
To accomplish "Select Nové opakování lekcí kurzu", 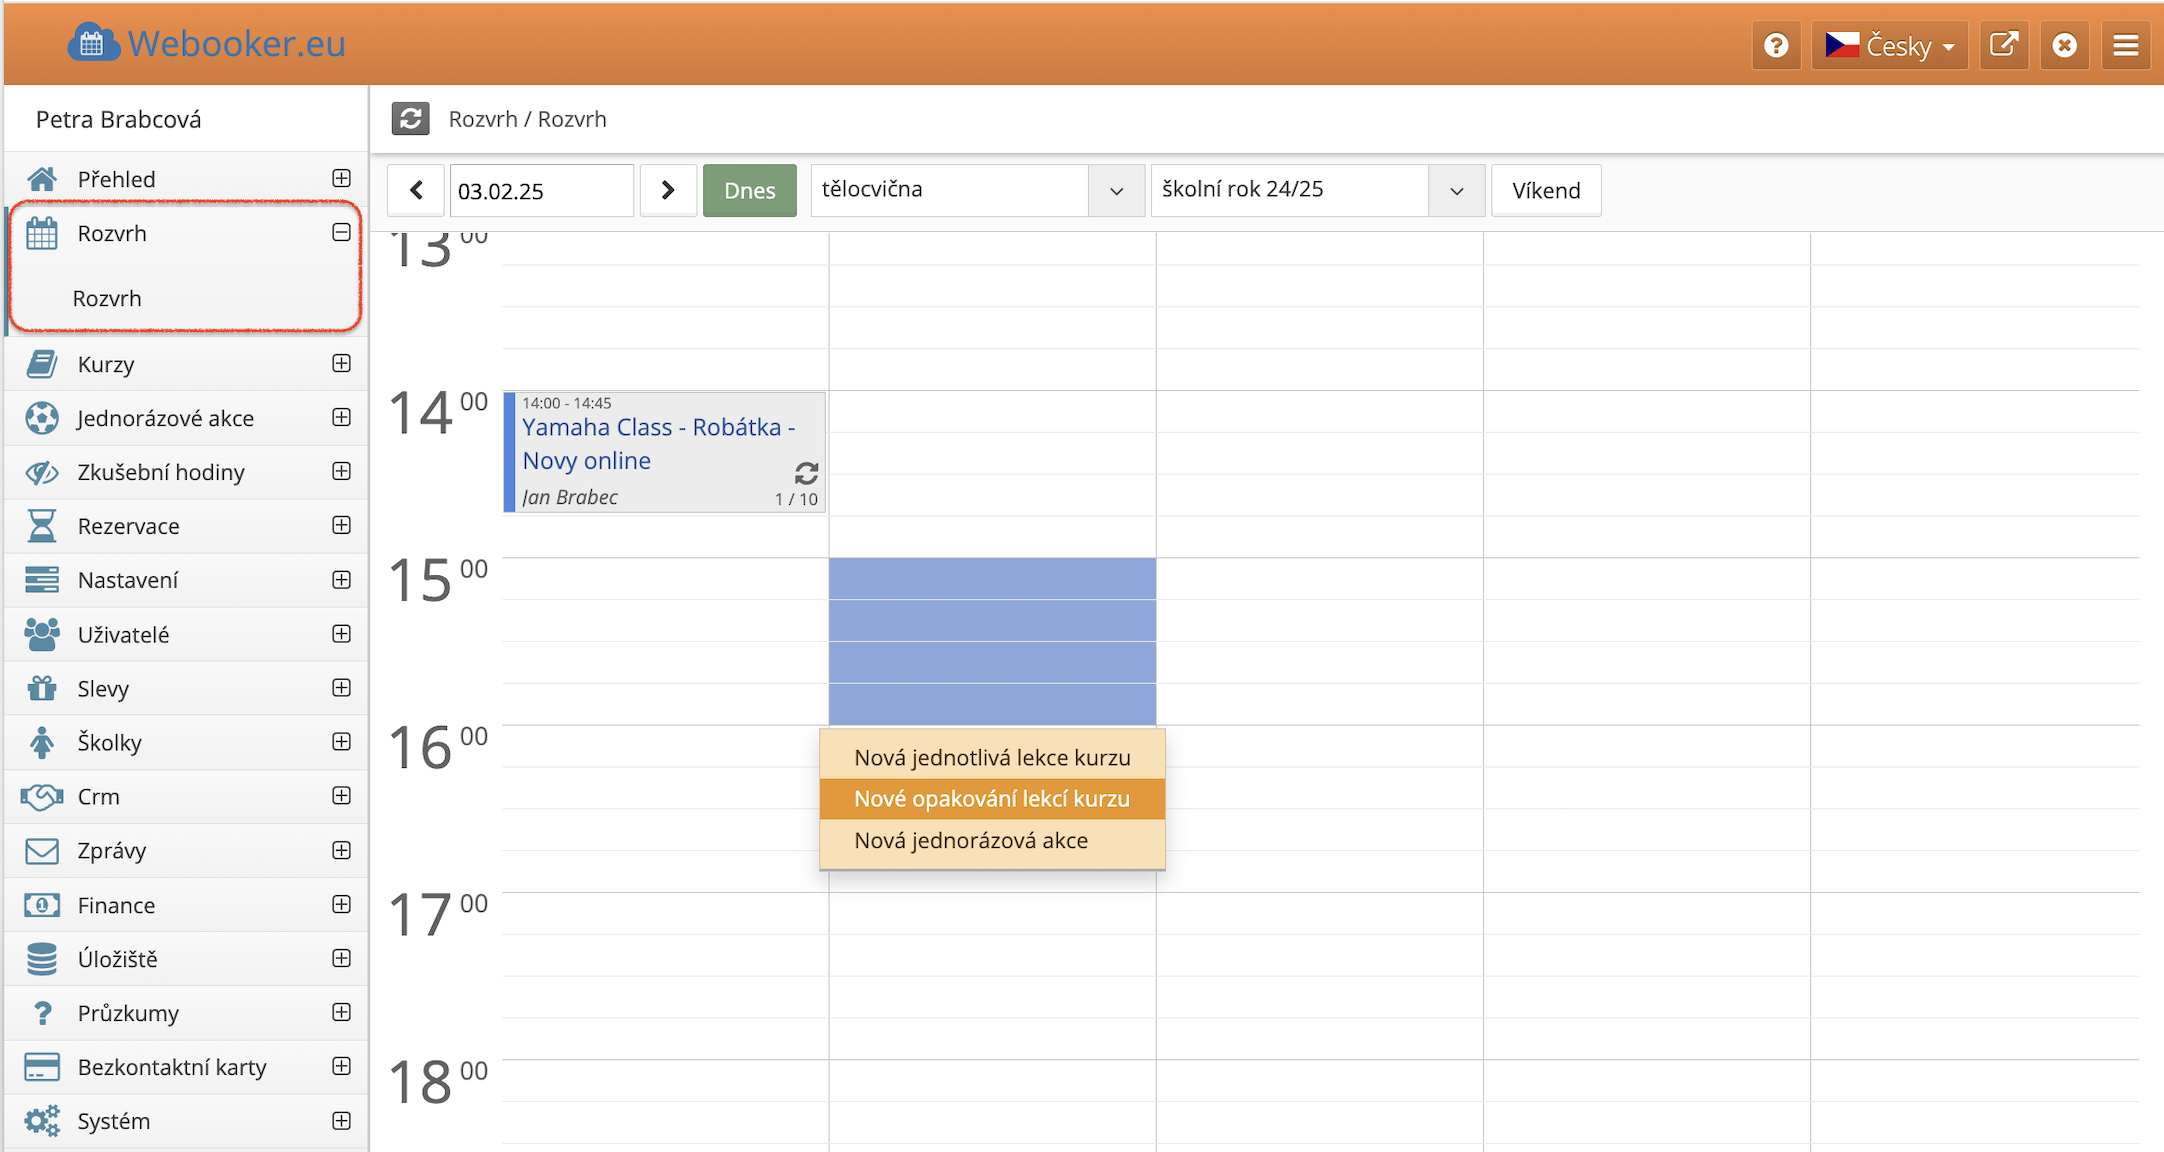I will 991,799.
